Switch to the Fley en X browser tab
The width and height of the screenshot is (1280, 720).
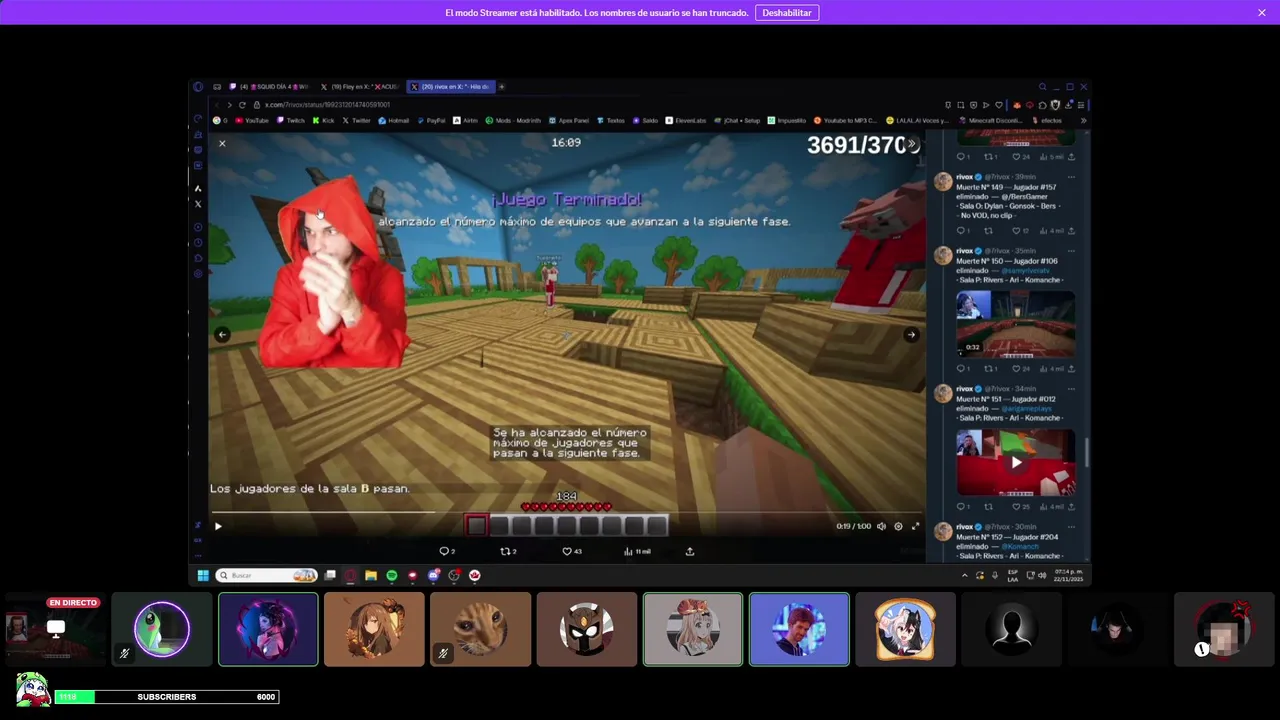pyautogui.click(x=359, y=87)
